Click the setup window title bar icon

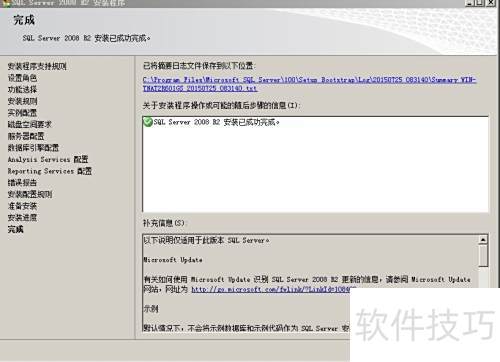click(x=6, y=3)
